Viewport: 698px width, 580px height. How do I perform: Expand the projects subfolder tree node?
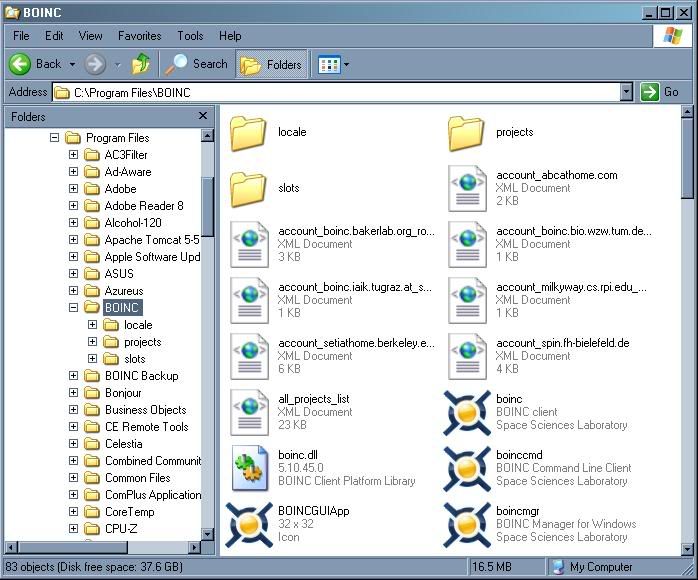click(x=92, y=341)
